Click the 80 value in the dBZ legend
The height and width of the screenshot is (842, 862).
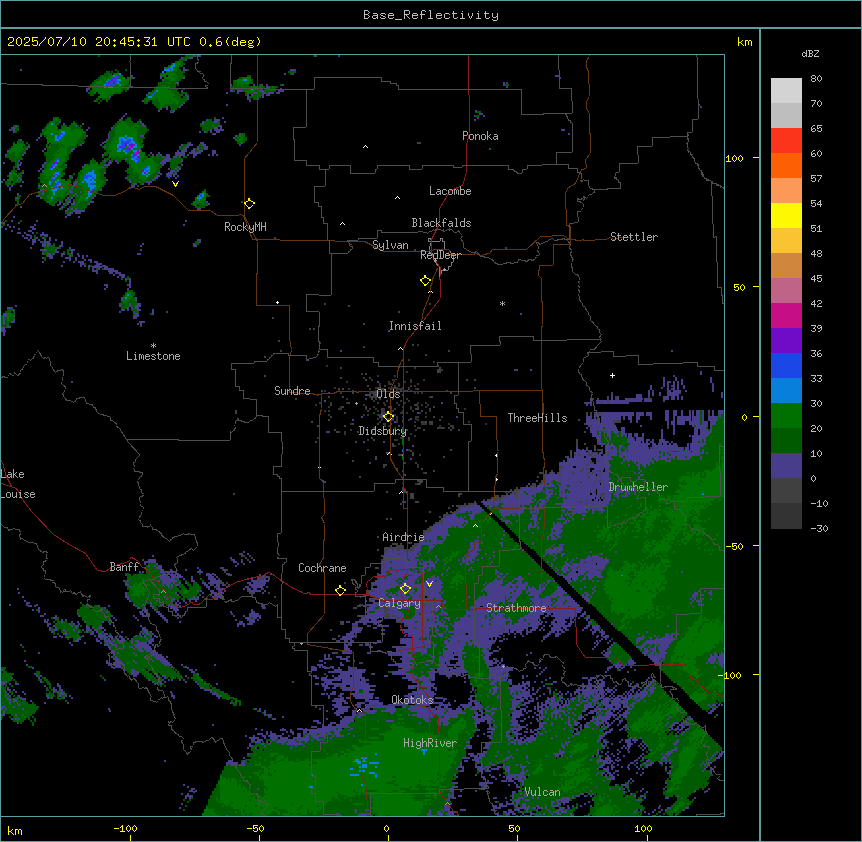[816, 79]
